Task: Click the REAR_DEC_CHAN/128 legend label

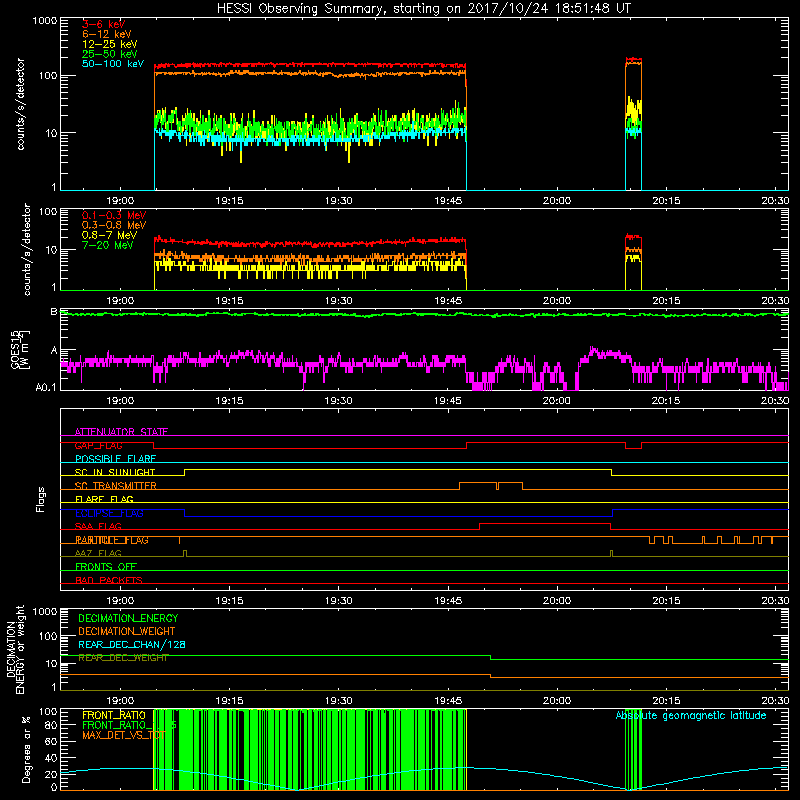Action: (132, 644)
